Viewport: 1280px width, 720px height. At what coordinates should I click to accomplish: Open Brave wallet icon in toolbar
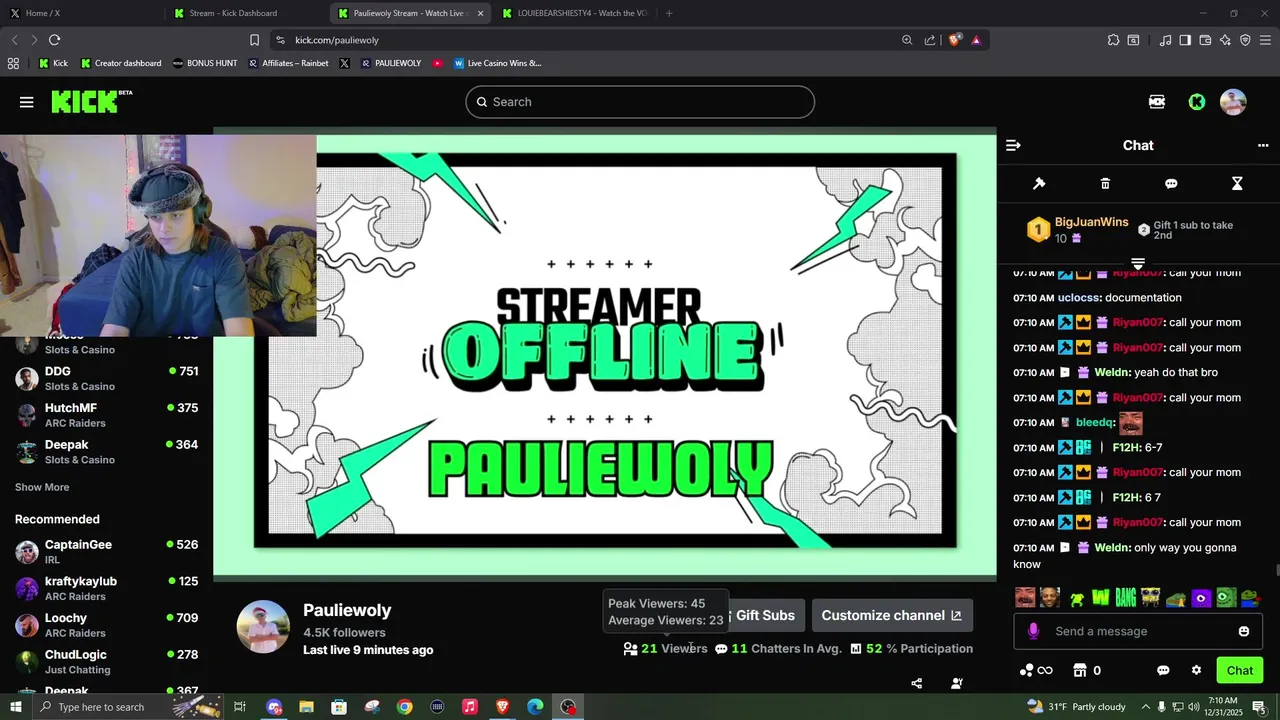point(1205,40)
